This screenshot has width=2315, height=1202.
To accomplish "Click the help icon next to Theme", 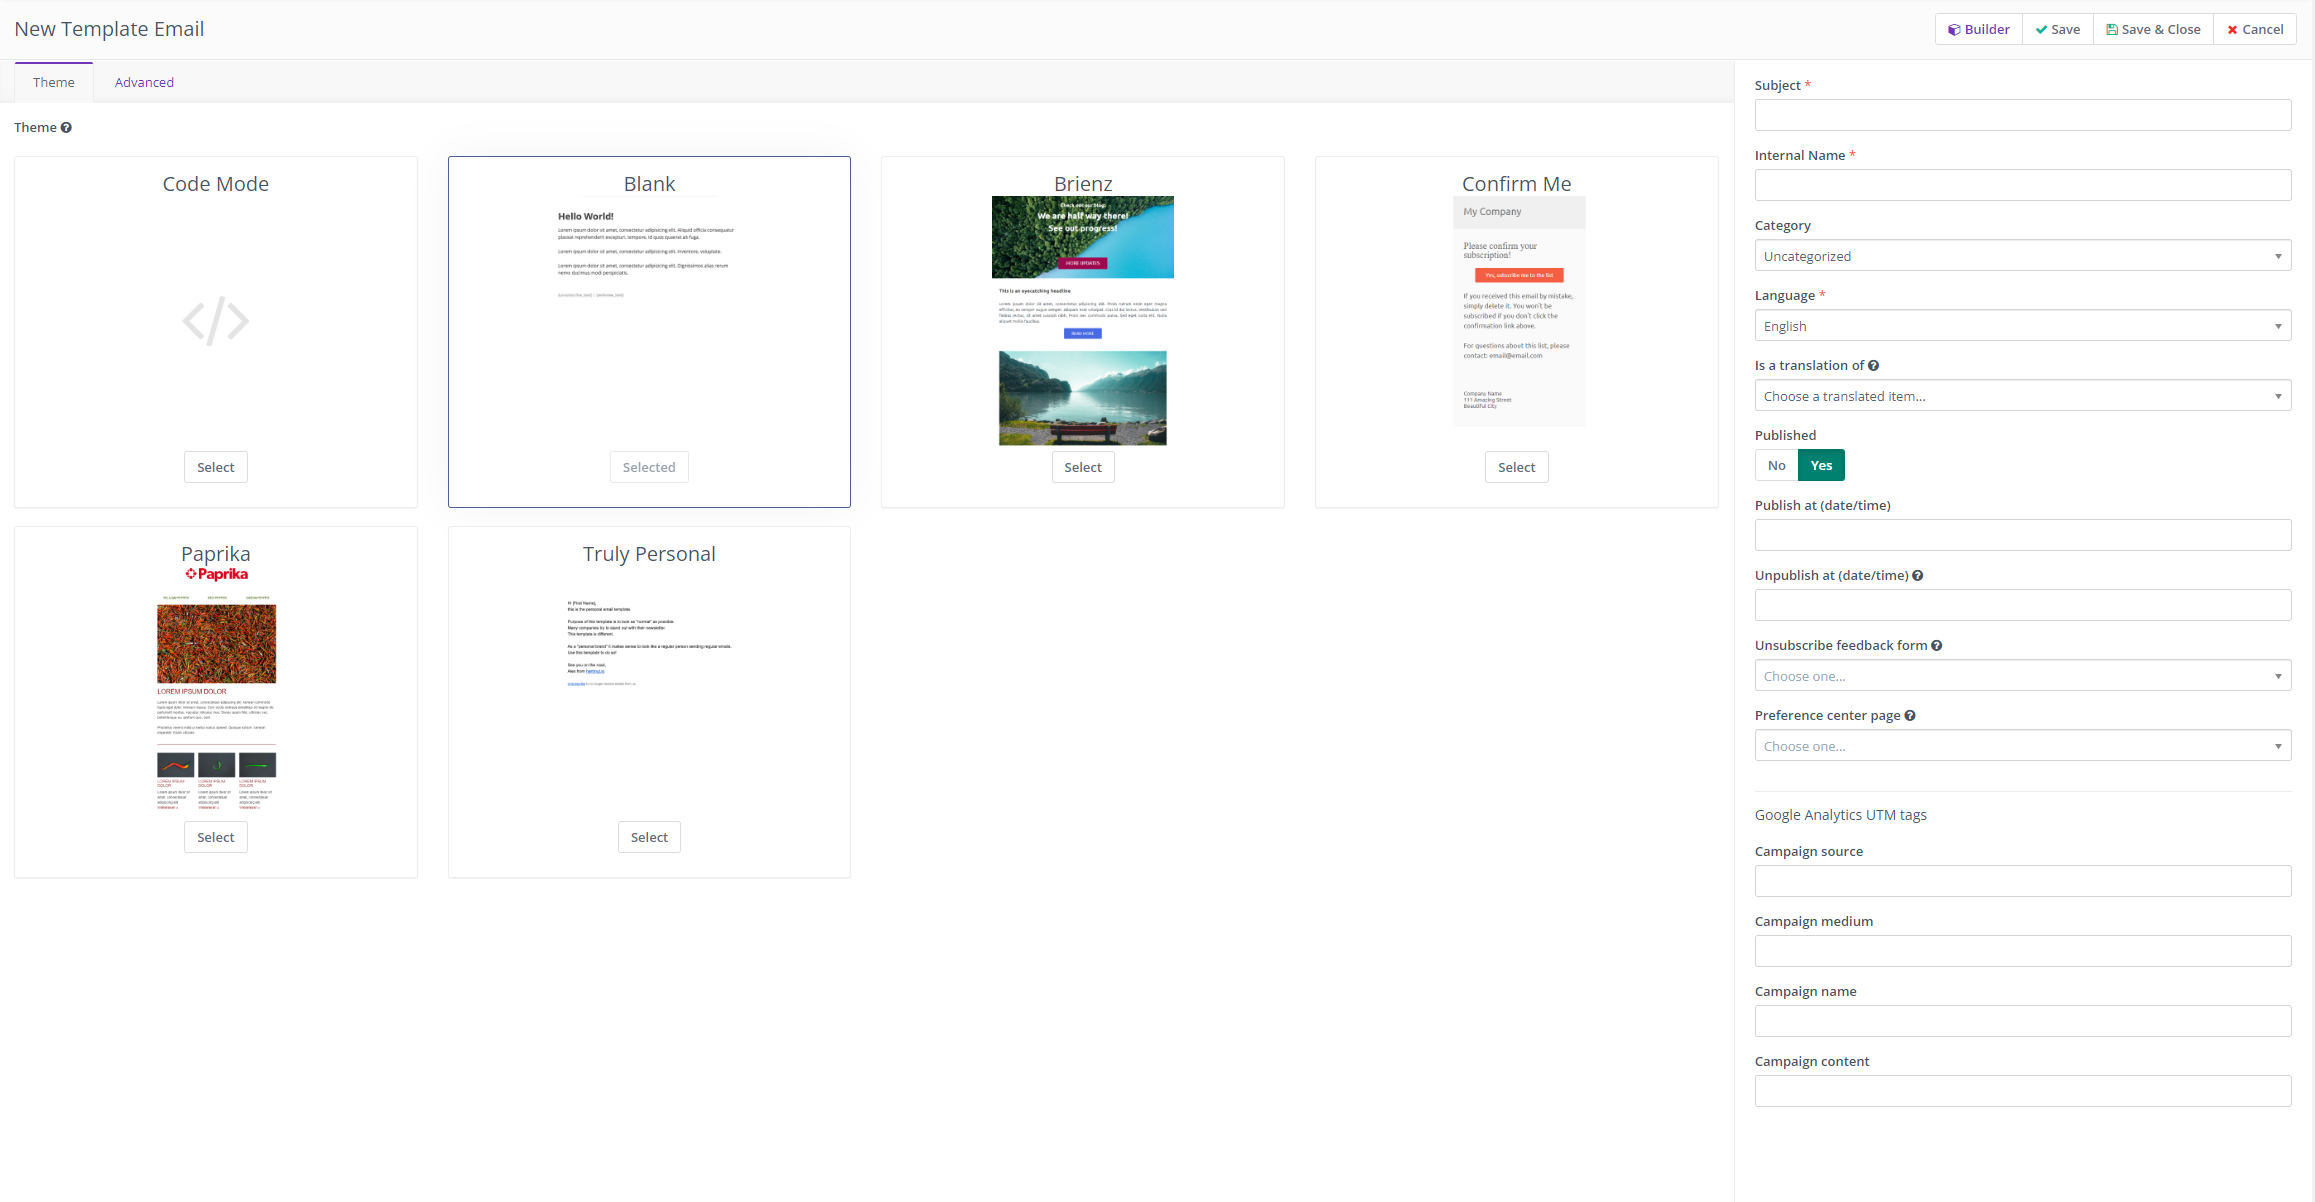I will coord(66,128).
